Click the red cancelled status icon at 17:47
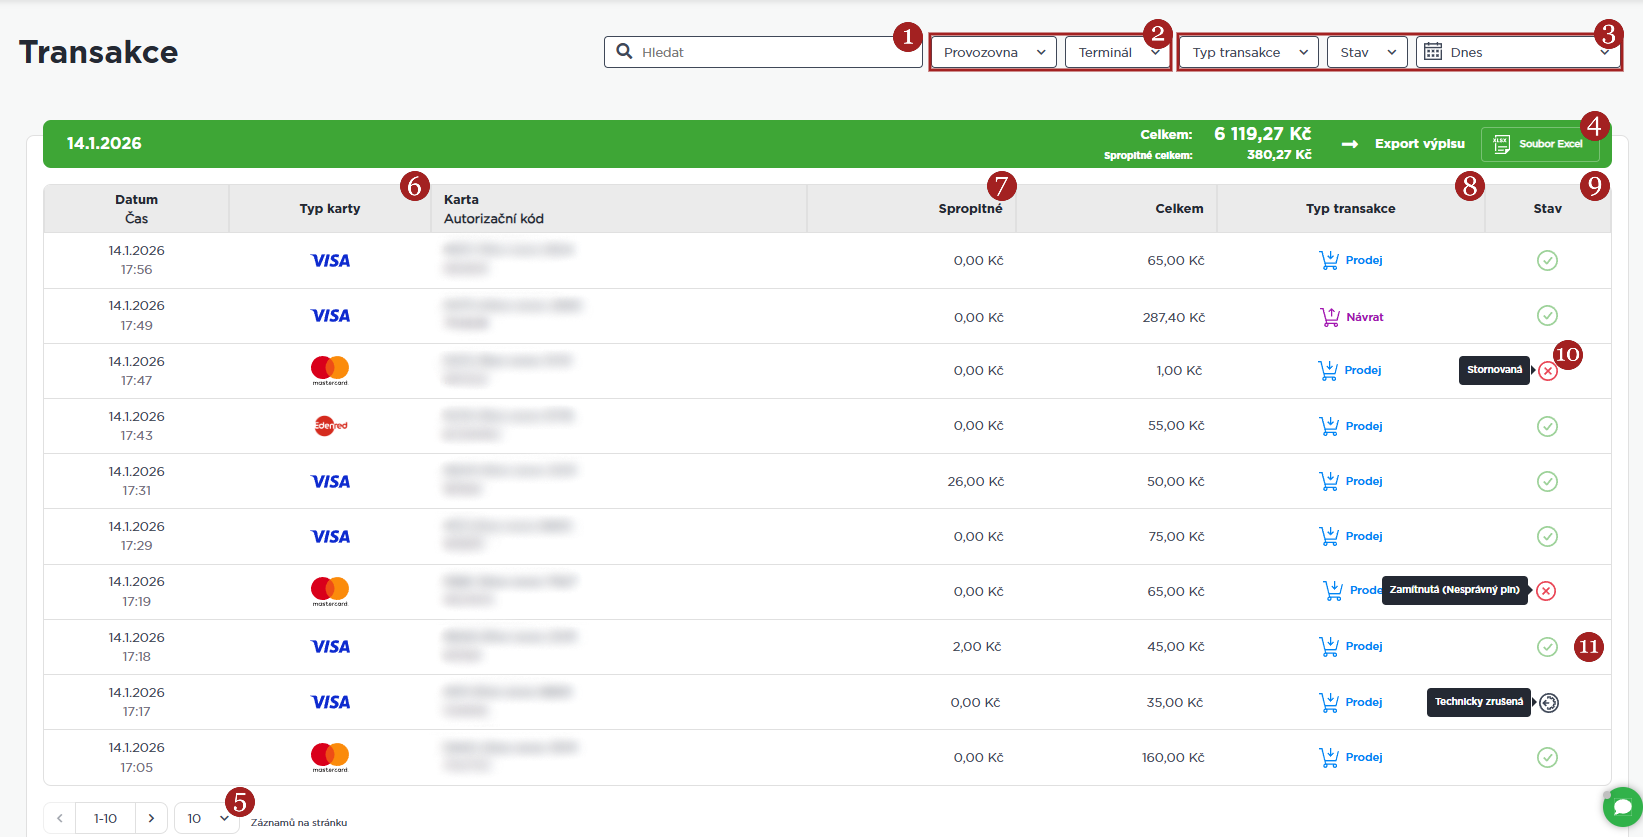1643x837 pixels. point(1547,371)
